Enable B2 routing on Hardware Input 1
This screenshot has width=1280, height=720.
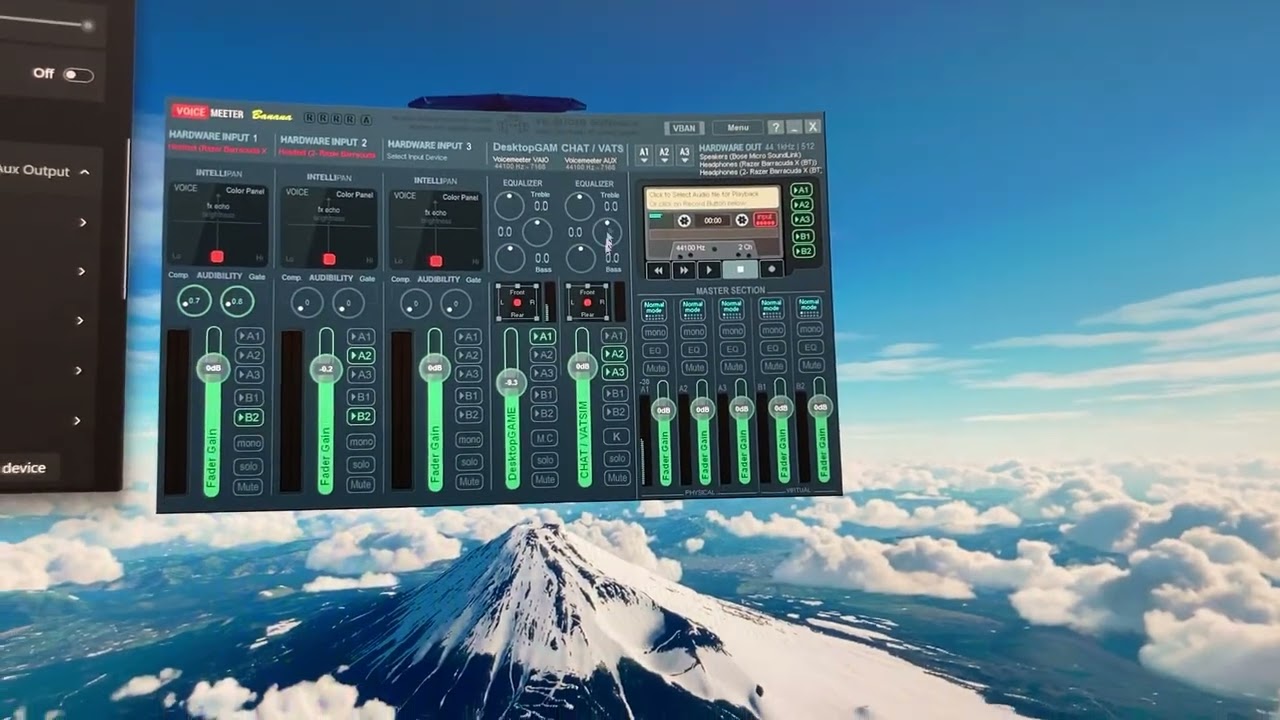pos(248,418)
